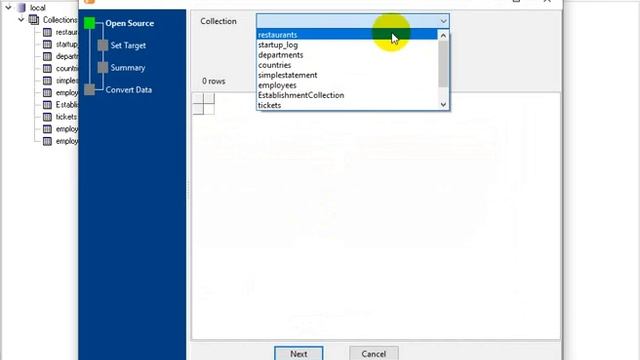Click the green Open Source step marker
Viewport: 640px width, 360px height.
pyautogui.click(x=89, y=23)
